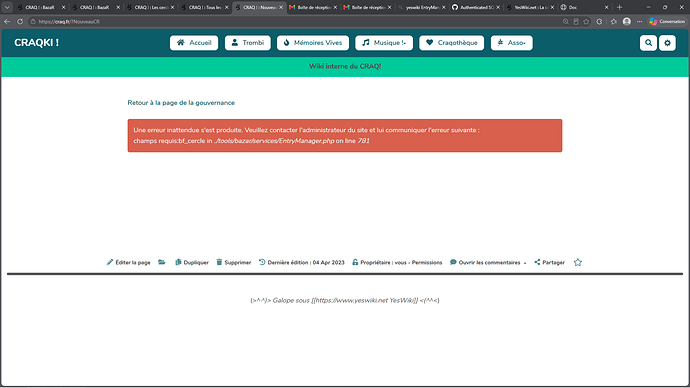Open the browser three-dots menu
Viewport: 690px width, 388px height.
639,21
